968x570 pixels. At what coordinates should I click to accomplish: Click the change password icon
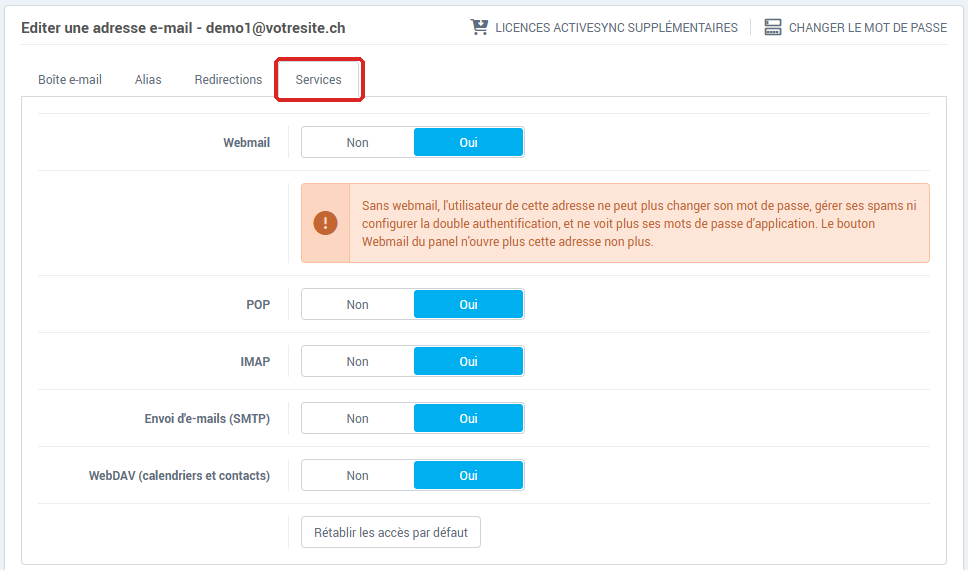click(x=772, y=27)
